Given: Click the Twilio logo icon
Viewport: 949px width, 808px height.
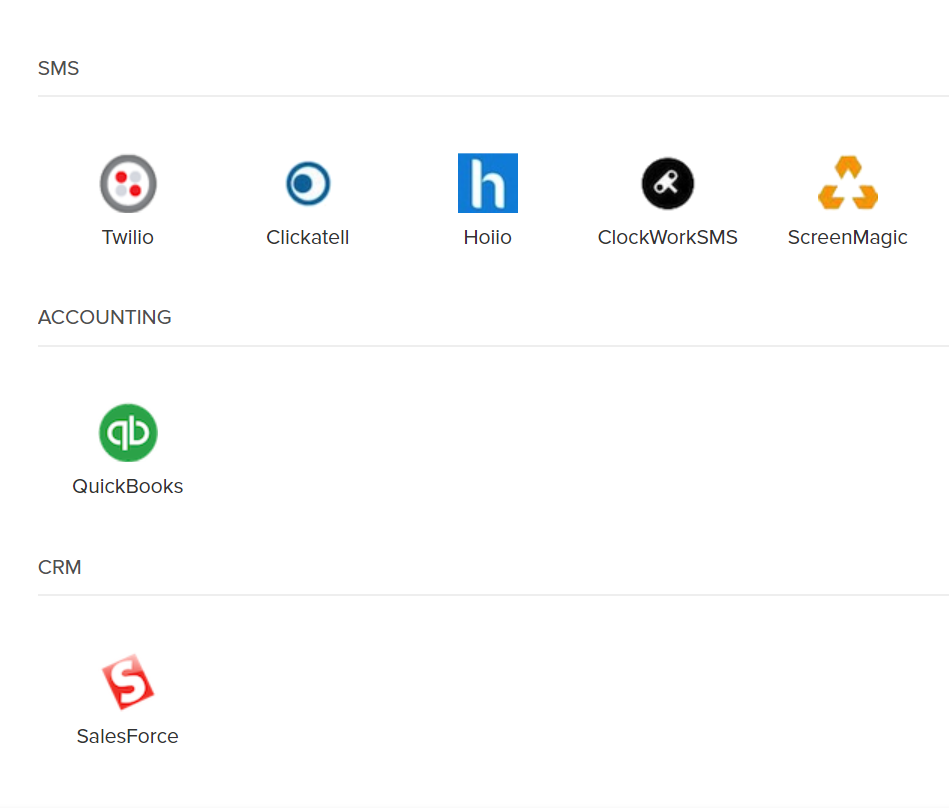Looking at the screenshot, I should pos(128,184).
